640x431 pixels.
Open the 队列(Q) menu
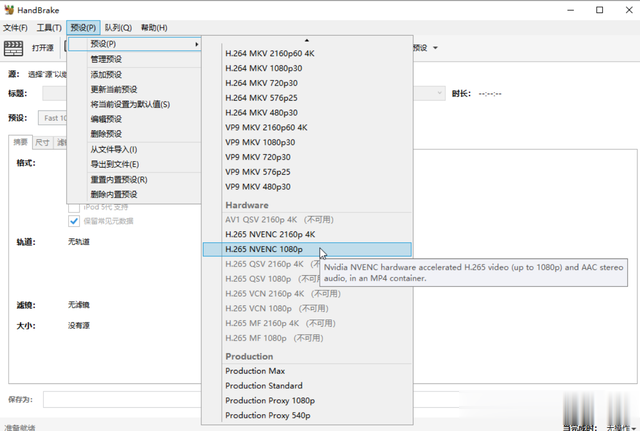coord(118,28)
